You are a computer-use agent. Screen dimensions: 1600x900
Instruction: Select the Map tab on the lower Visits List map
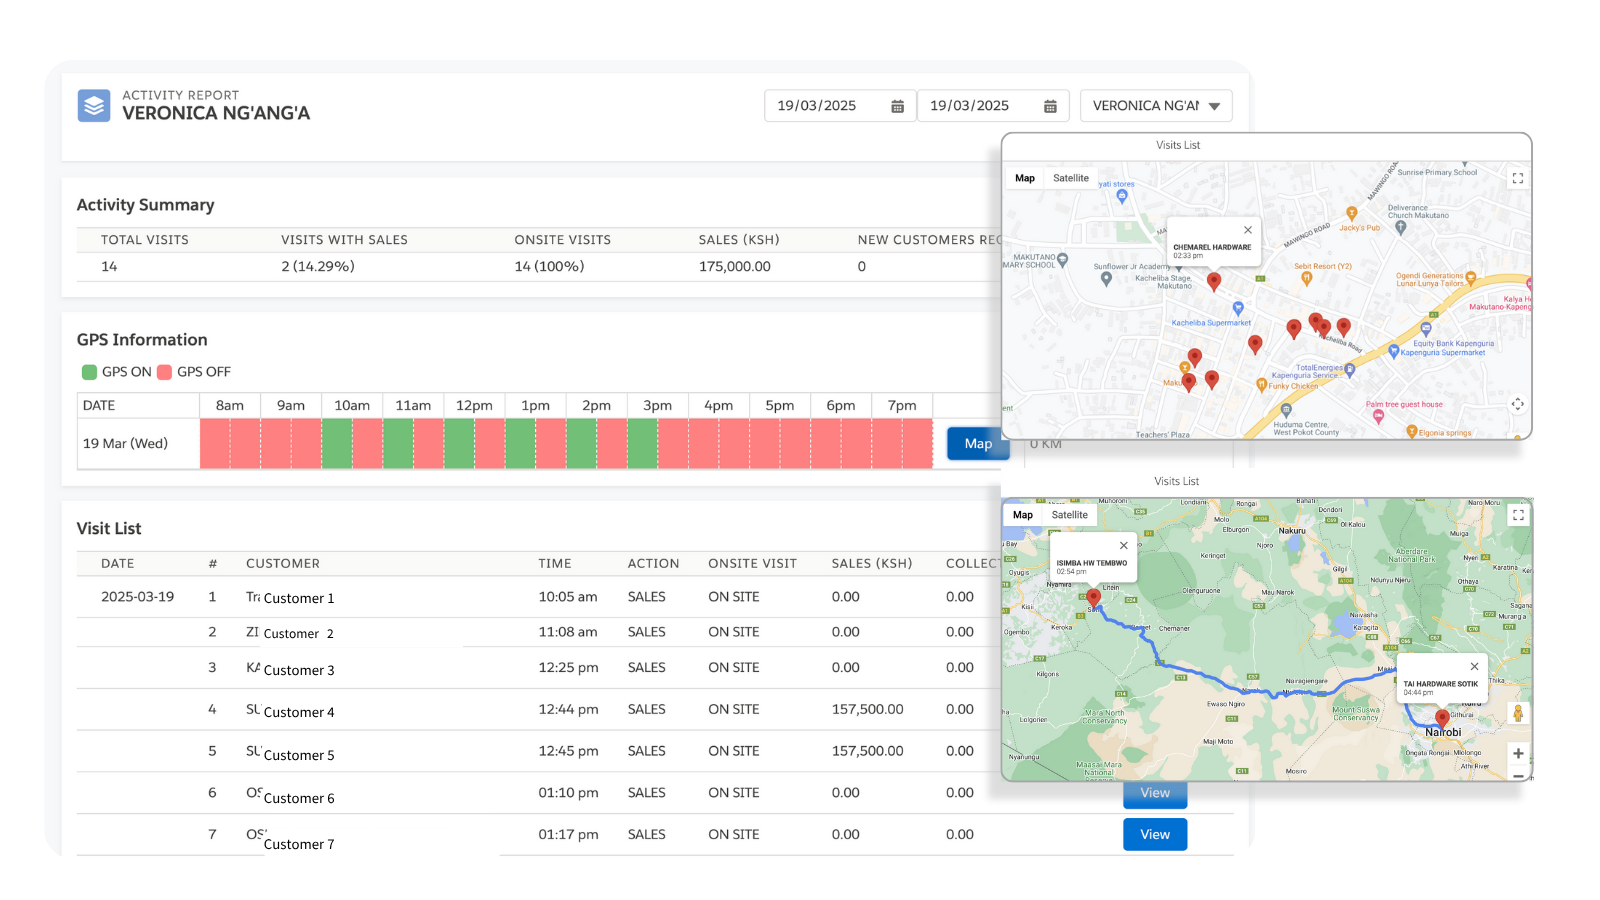(1022, 514)
